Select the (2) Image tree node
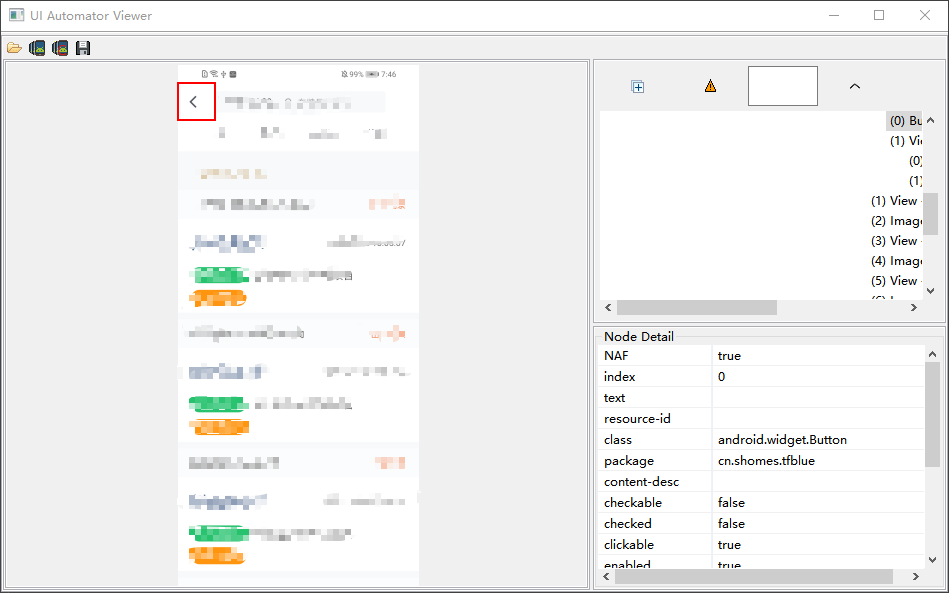 (x=896, y=221)
